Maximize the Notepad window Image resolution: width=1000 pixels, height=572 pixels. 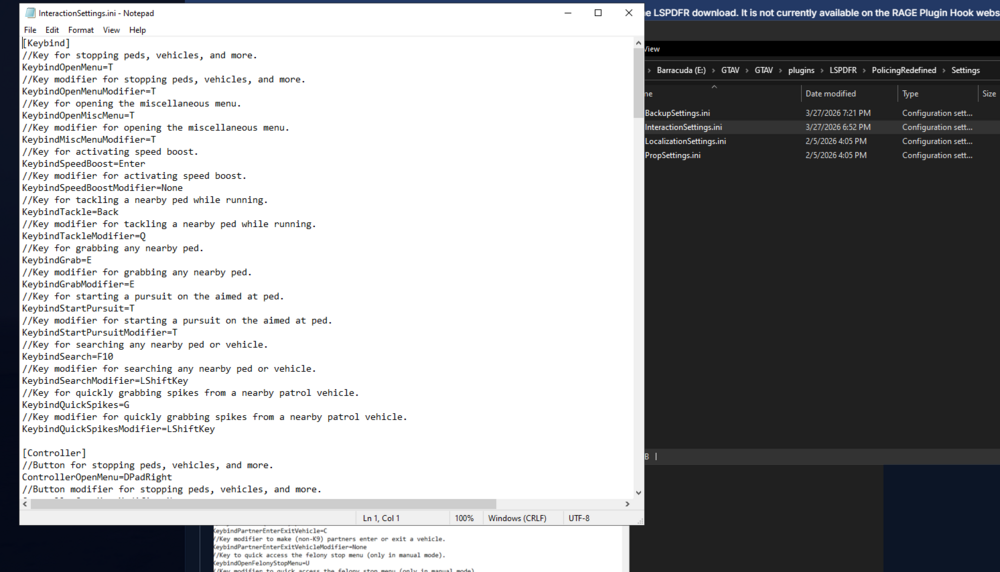click(x=598, y=13)
